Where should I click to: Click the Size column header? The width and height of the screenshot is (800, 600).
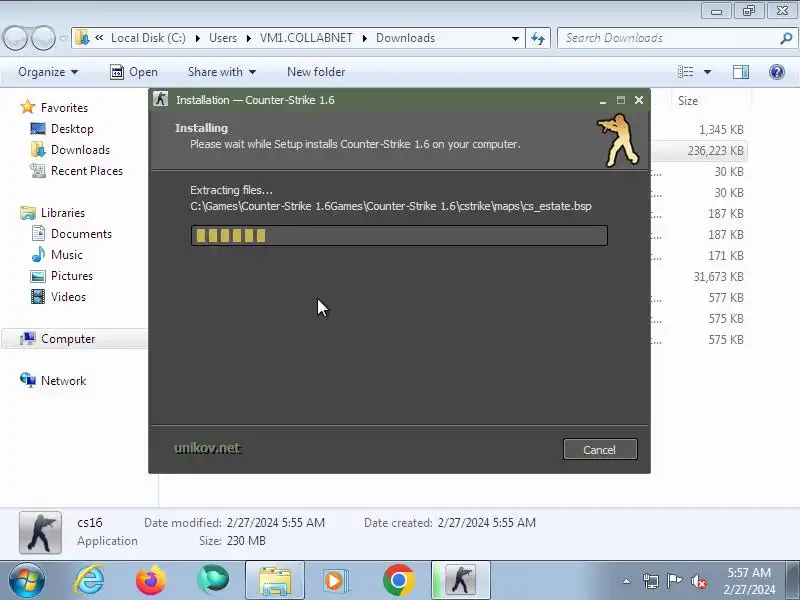point(688,101)
